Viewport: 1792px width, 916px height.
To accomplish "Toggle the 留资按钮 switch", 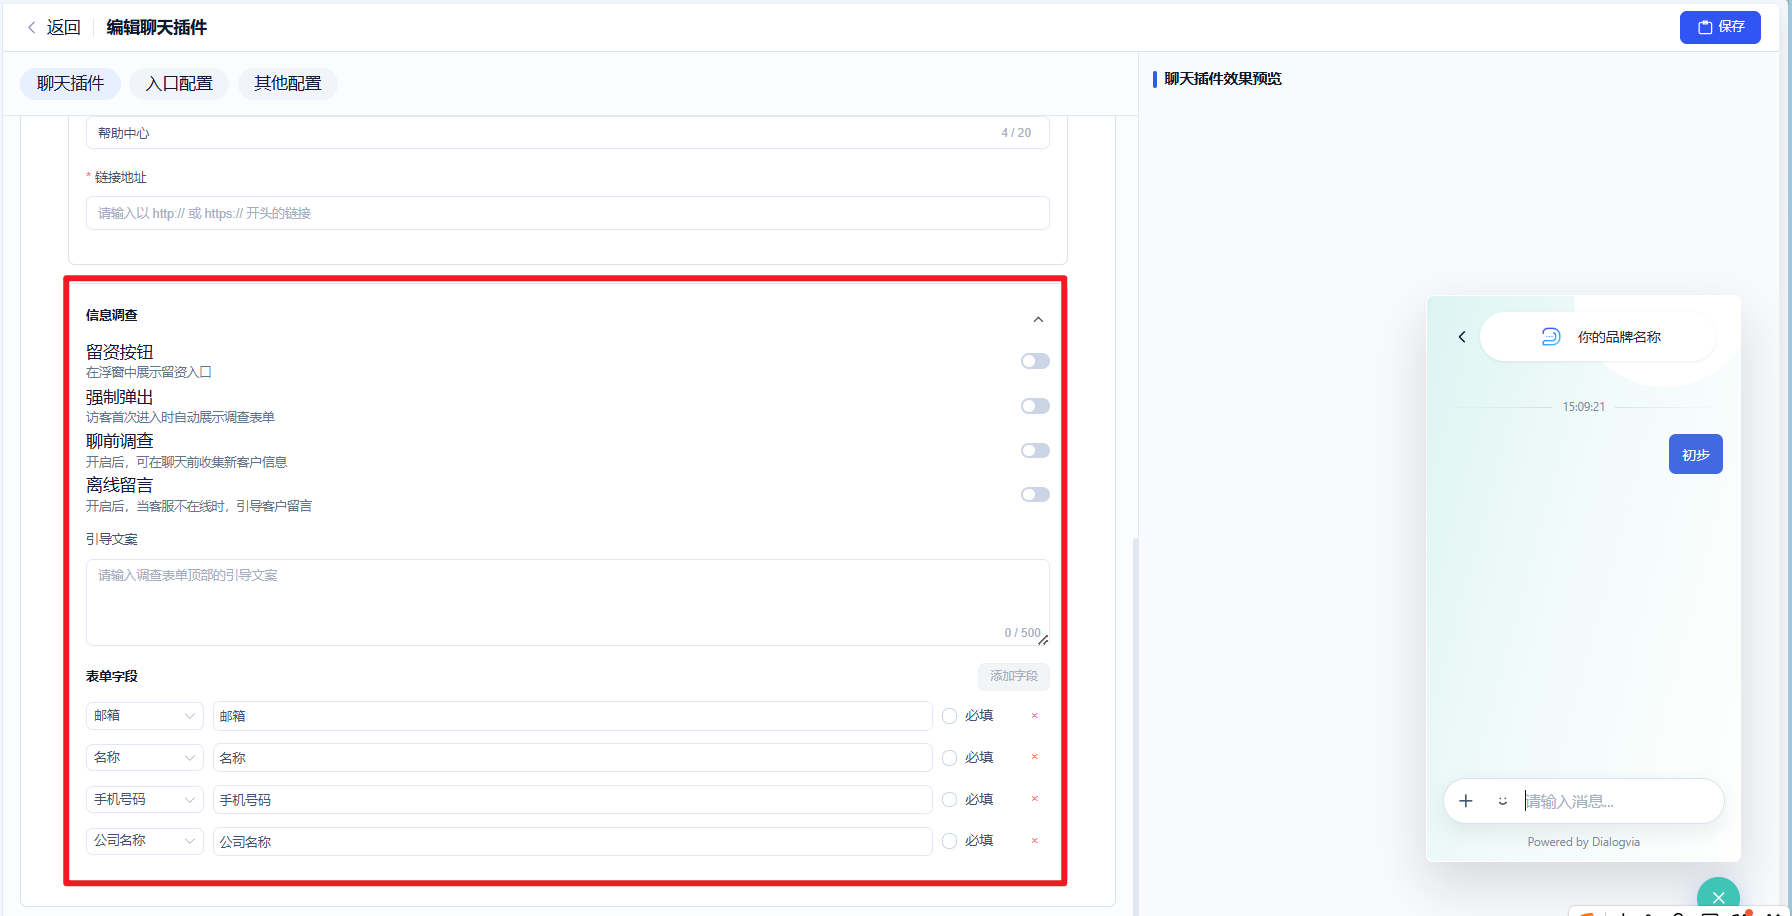I will click(1035, 361).
